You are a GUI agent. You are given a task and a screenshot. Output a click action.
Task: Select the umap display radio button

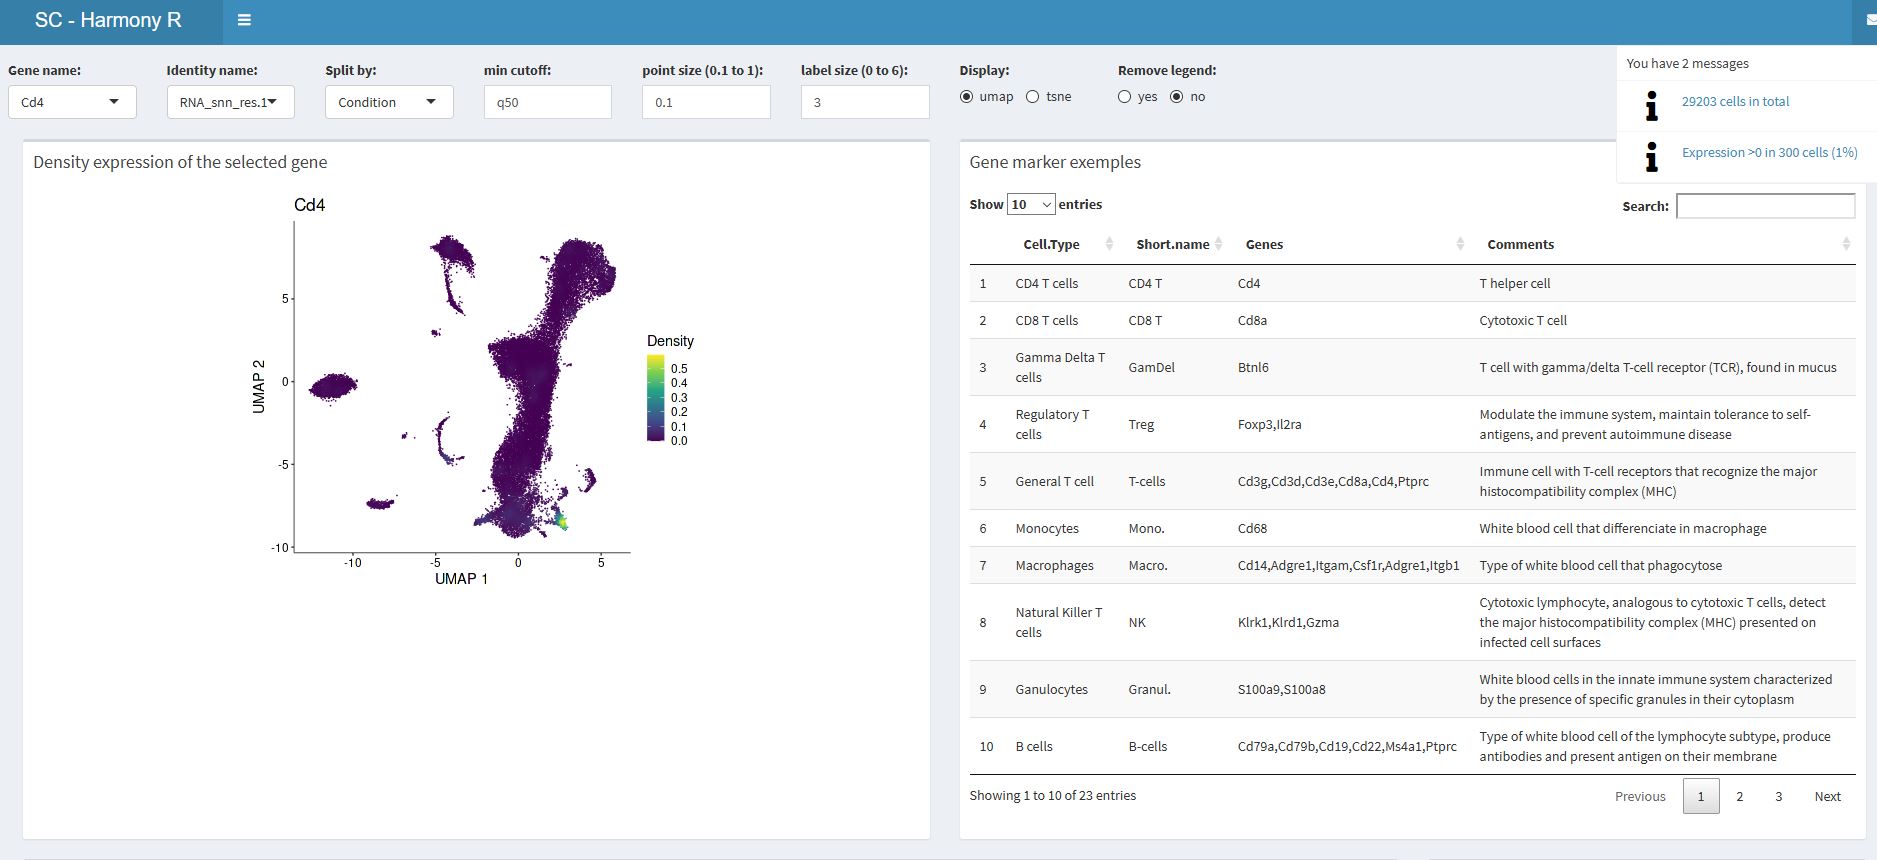(x=966, y=97)
